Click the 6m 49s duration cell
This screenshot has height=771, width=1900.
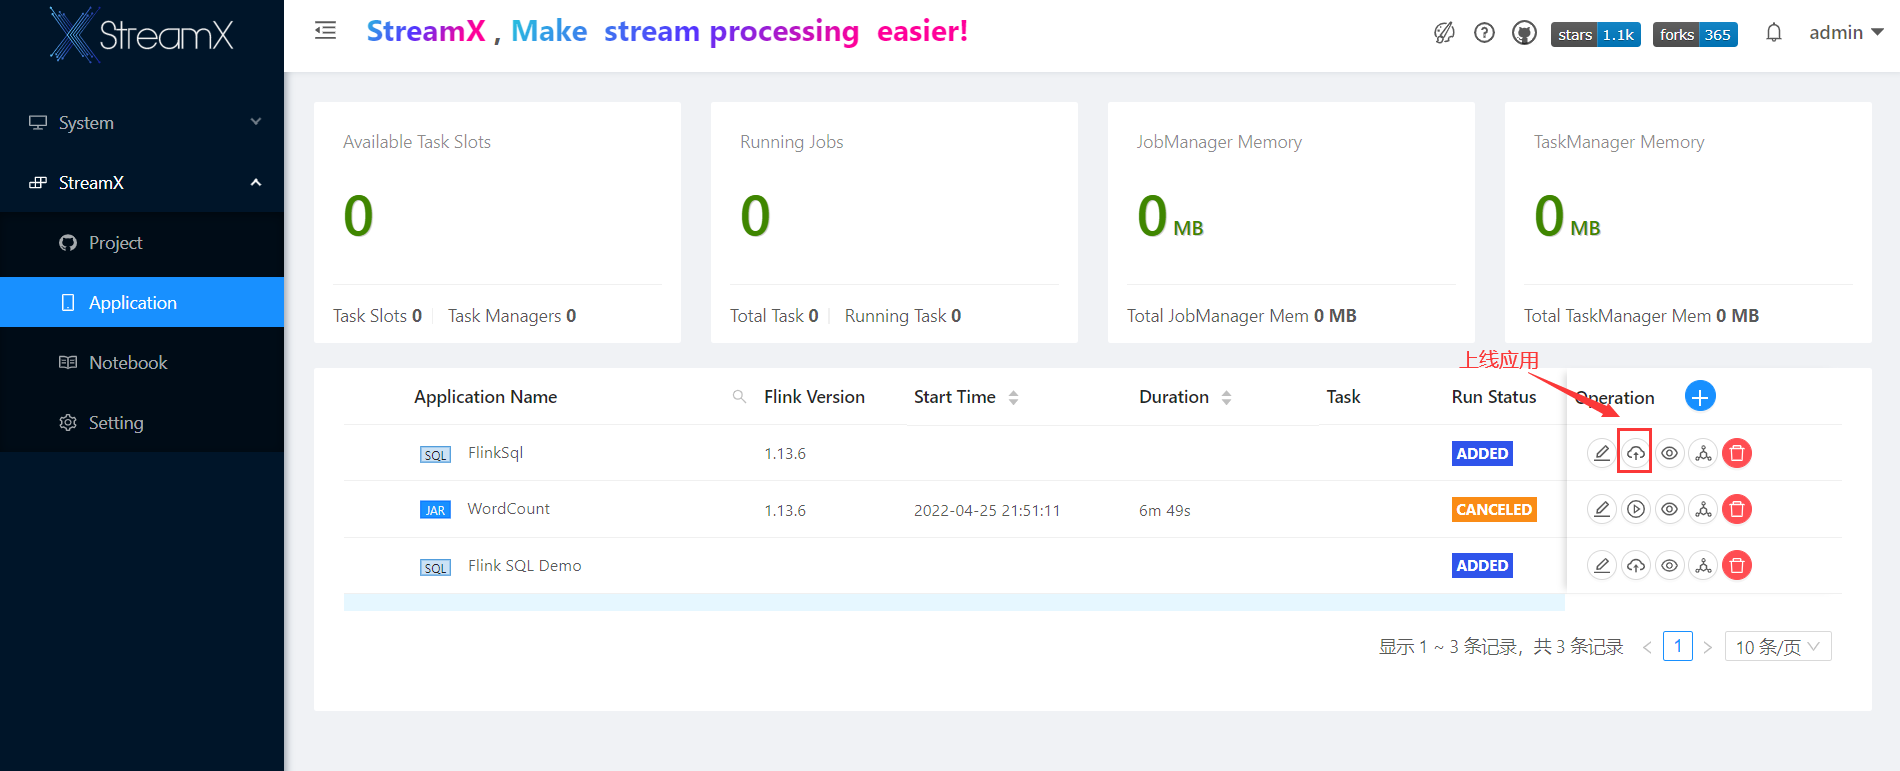pyautogui.click(x=1165, y=510)
